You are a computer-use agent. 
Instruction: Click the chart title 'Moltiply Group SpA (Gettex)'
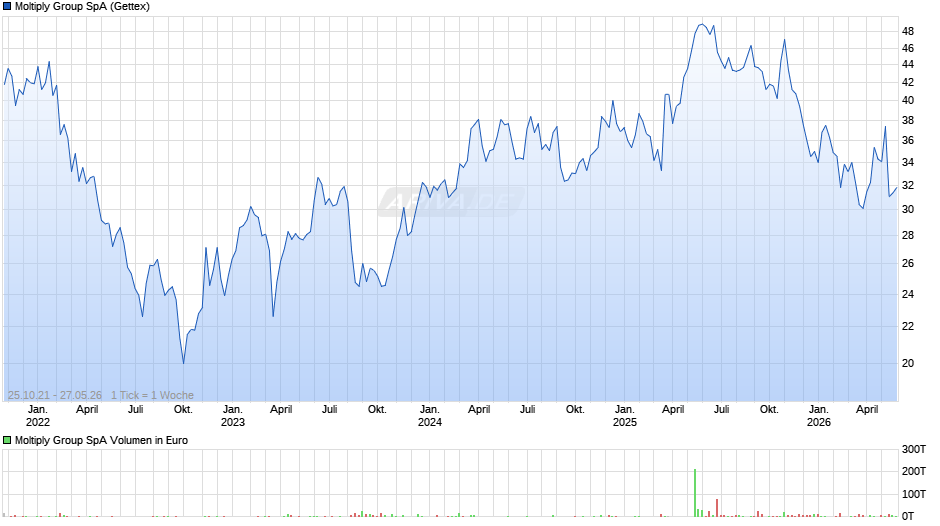pos(82,7)
